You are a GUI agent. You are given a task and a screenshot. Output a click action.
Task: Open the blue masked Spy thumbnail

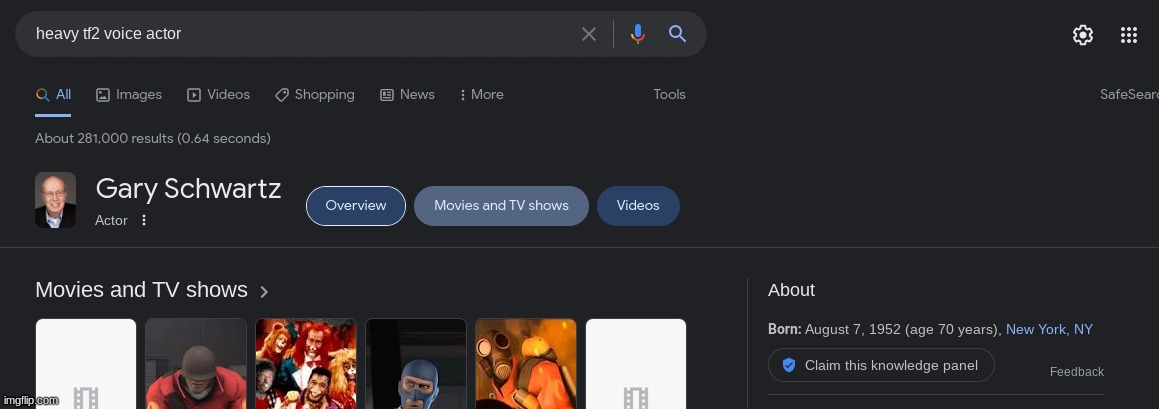[x=416, y=364]
